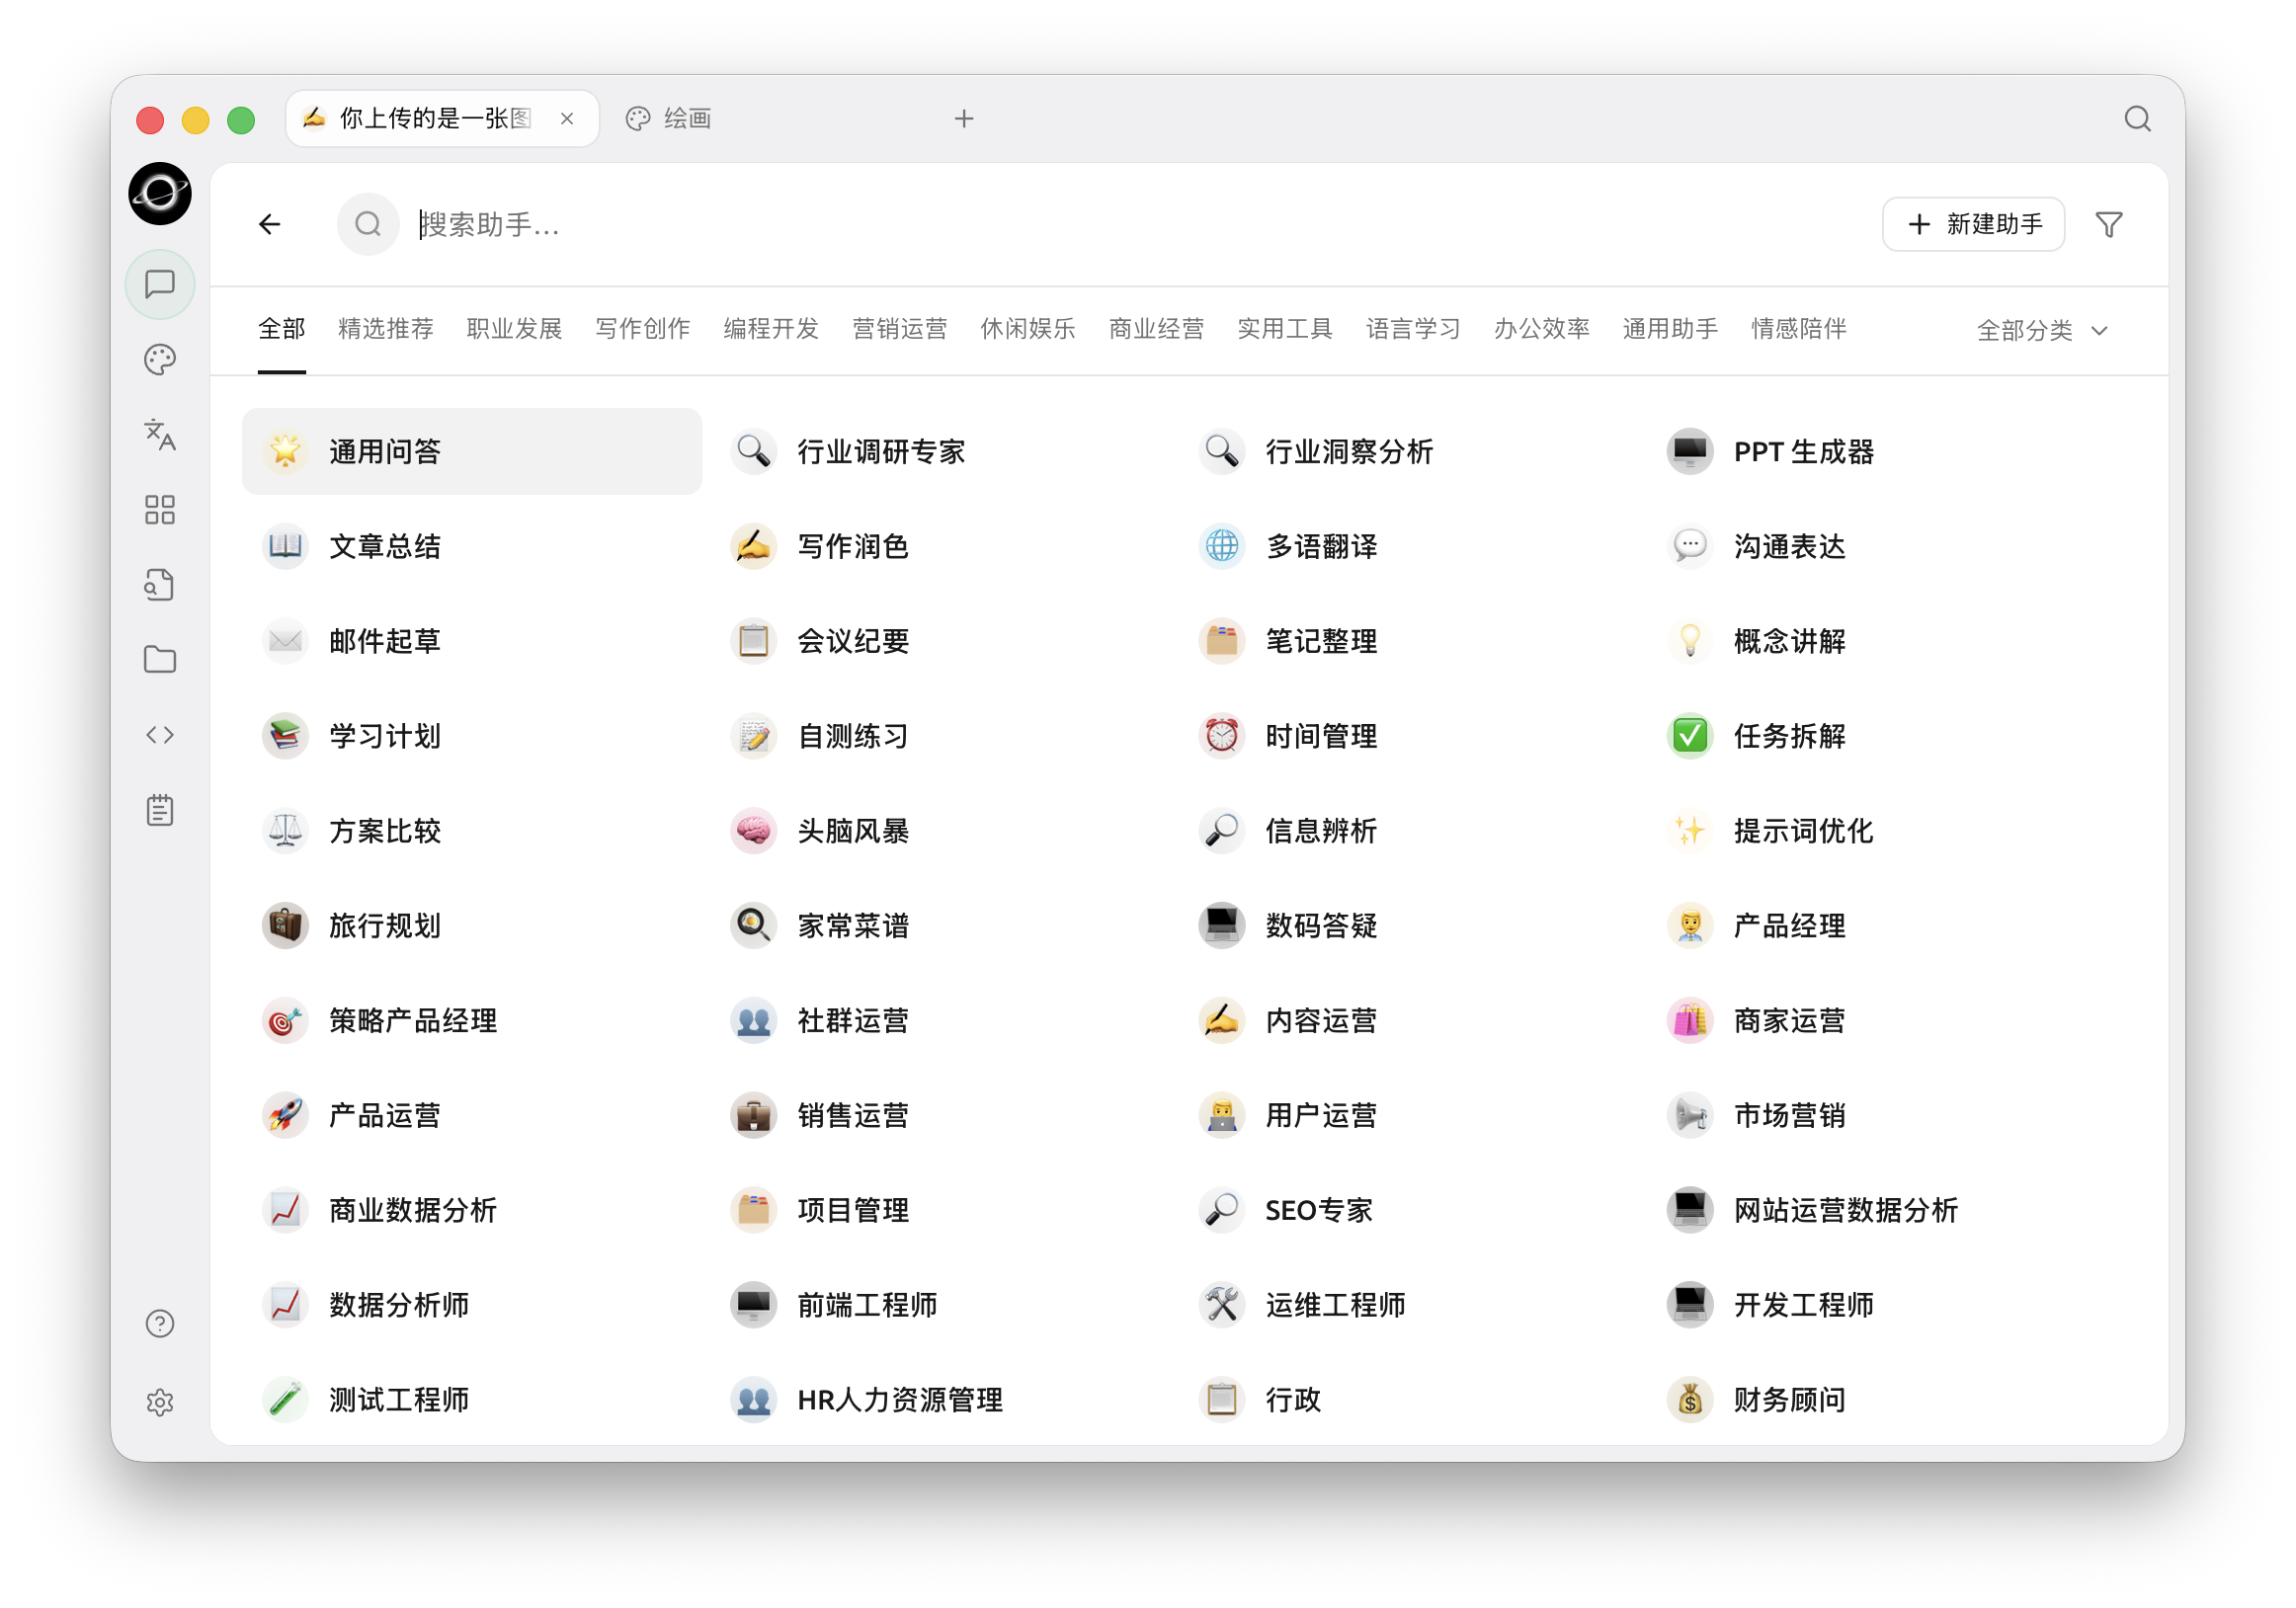
Task: Click the search magnifier at window top right
Action: coord(2137,119)
